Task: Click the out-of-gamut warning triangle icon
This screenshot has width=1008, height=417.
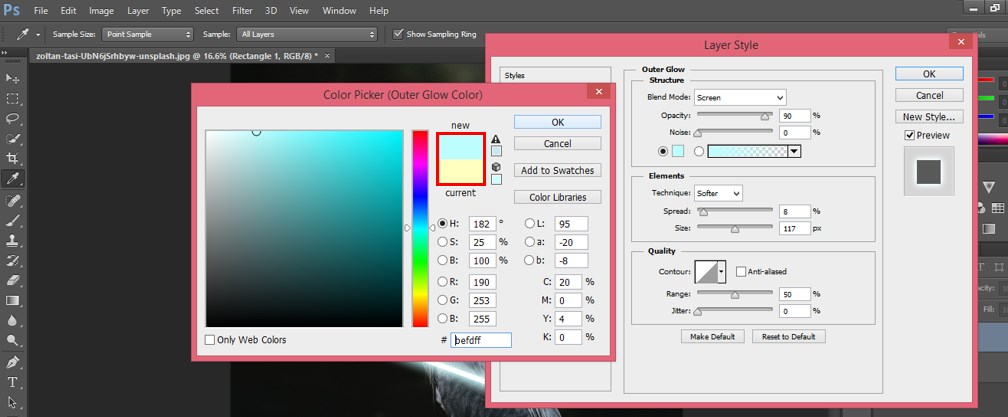Action: pos(496,139)
